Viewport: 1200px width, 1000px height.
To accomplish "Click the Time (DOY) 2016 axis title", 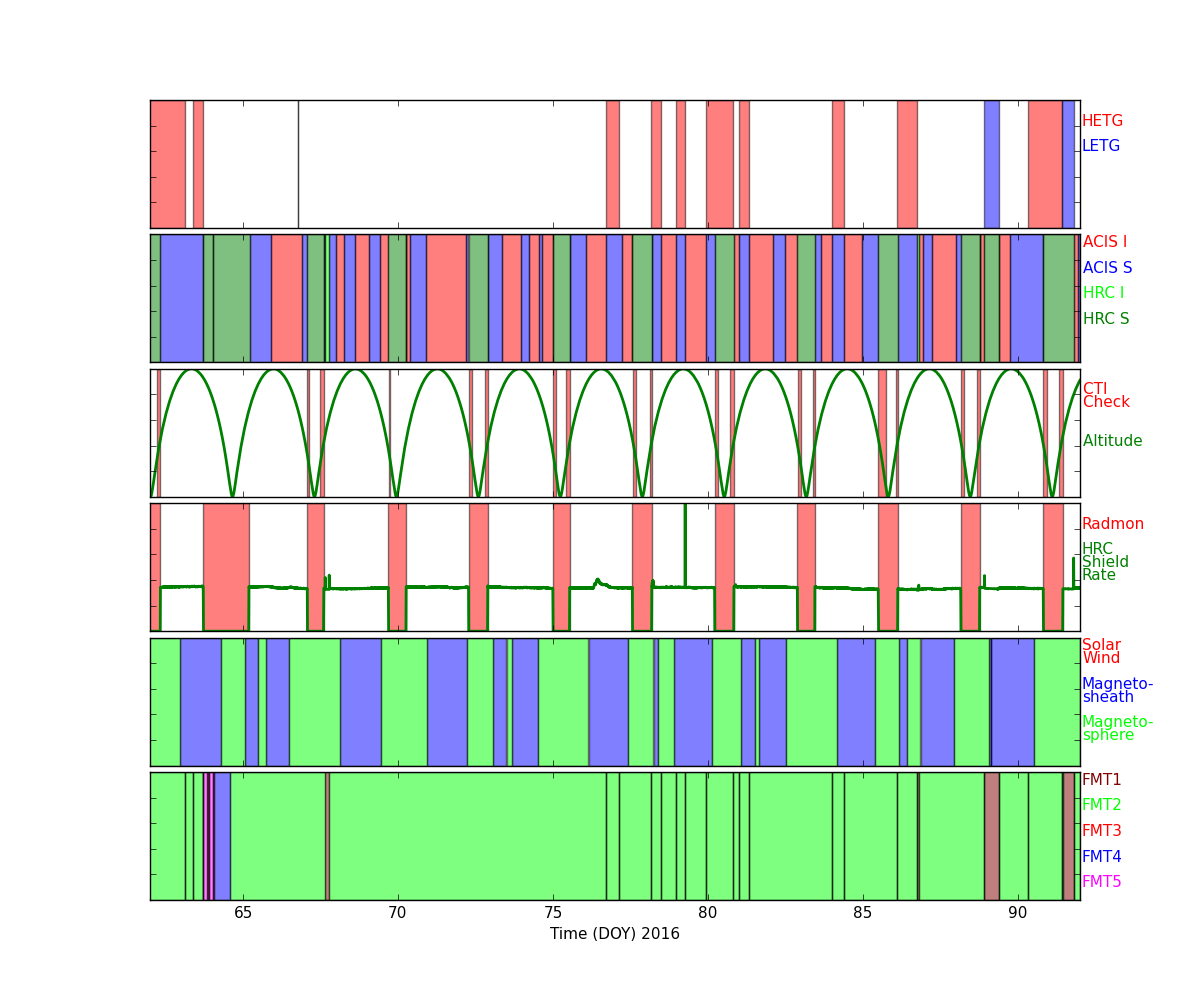I will [614, 934].
